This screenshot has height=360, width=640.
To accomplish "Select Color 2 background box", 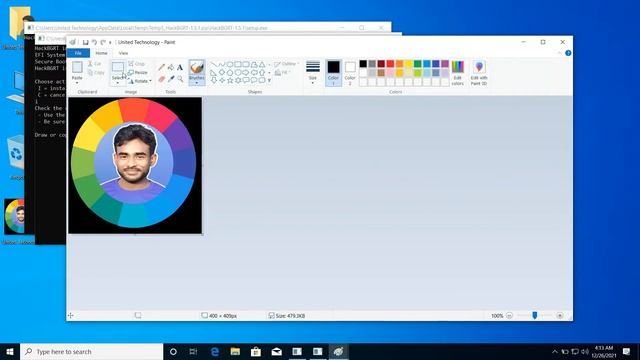I will point(350,73).
